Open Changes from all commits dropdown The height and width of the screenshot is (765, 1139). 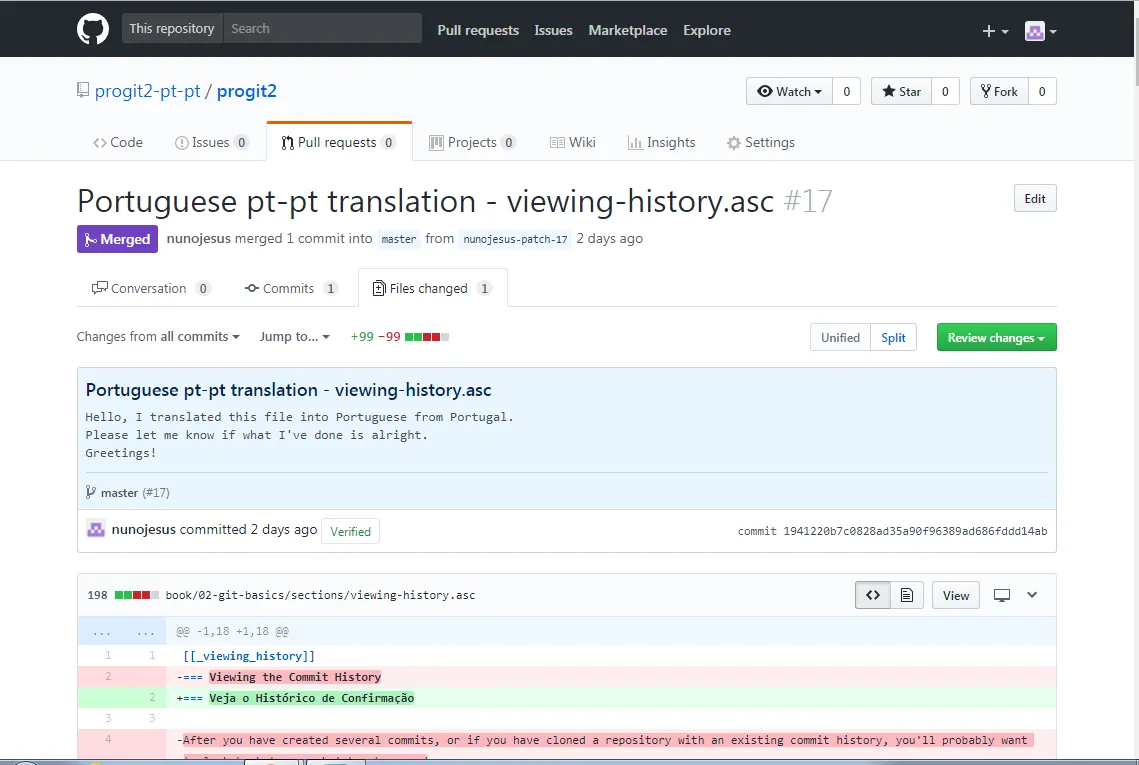coord(158,336)
